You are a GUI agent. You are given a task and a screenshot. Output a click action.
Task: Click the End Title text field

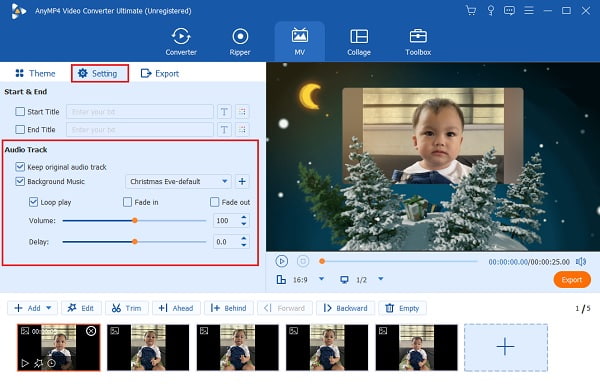coord(140,129)
